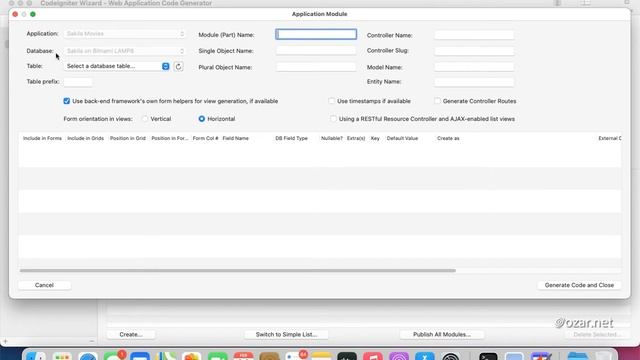Click the plus icon in the main window's sidebar footer

[5, 341]
